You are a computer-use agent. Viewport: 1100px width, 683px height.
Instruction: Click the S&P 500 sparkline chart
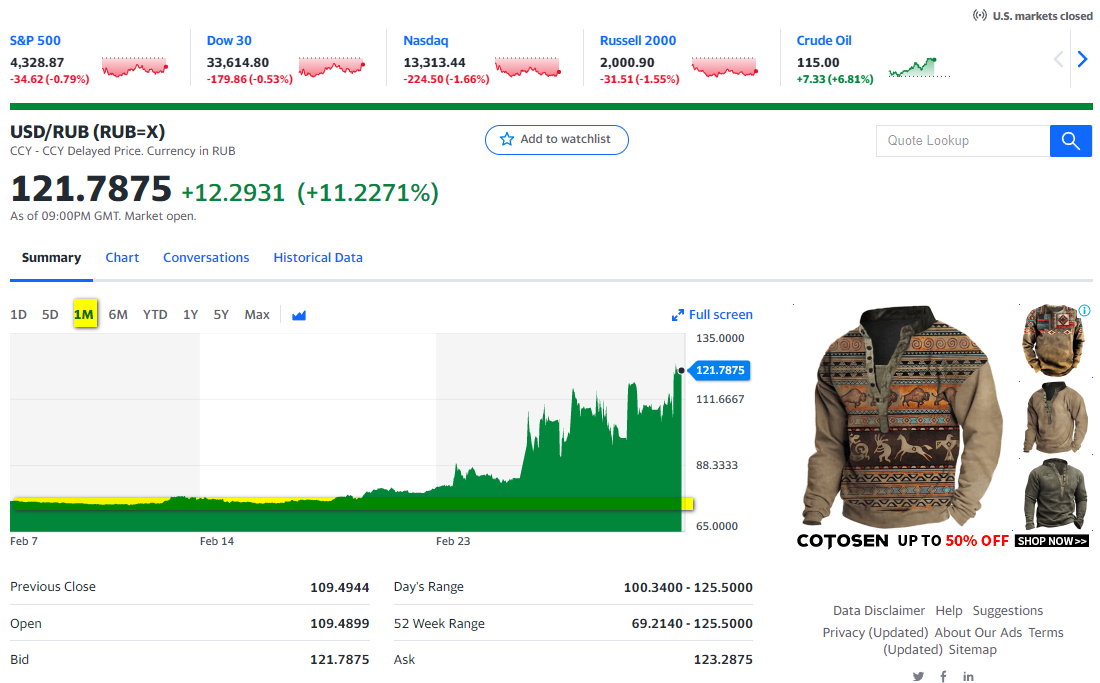point(135,67)
